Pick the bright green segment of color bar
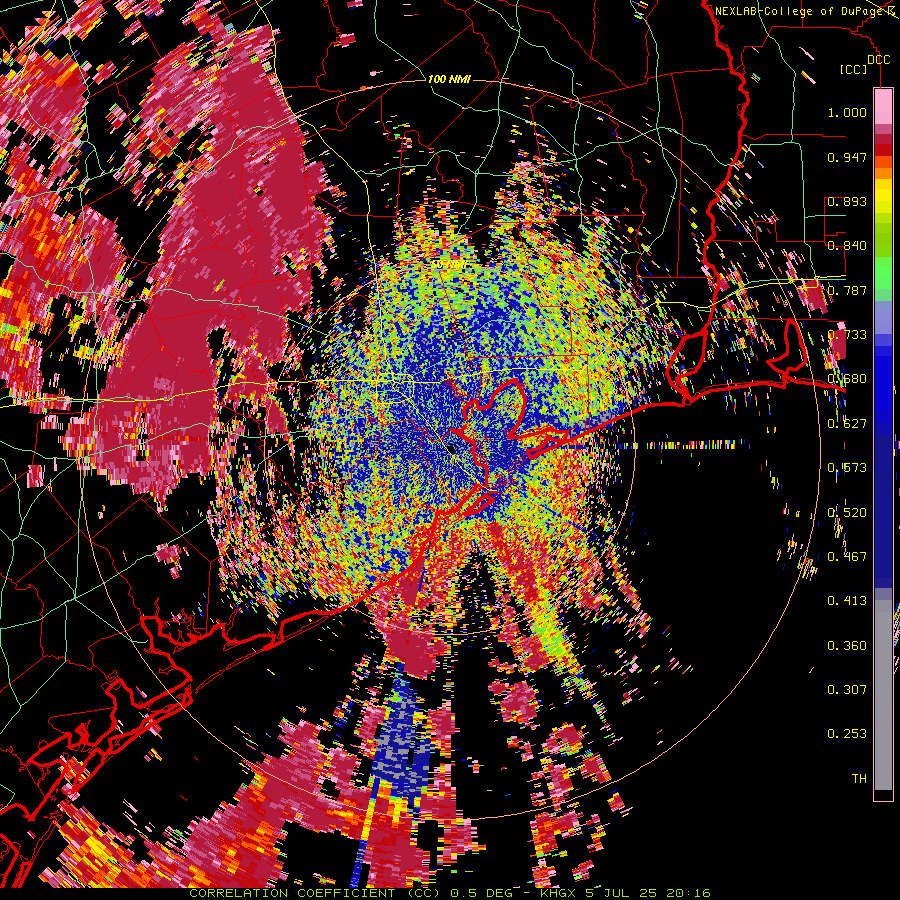This screenshot has width=900, height=900. click(x=883, y=273)
